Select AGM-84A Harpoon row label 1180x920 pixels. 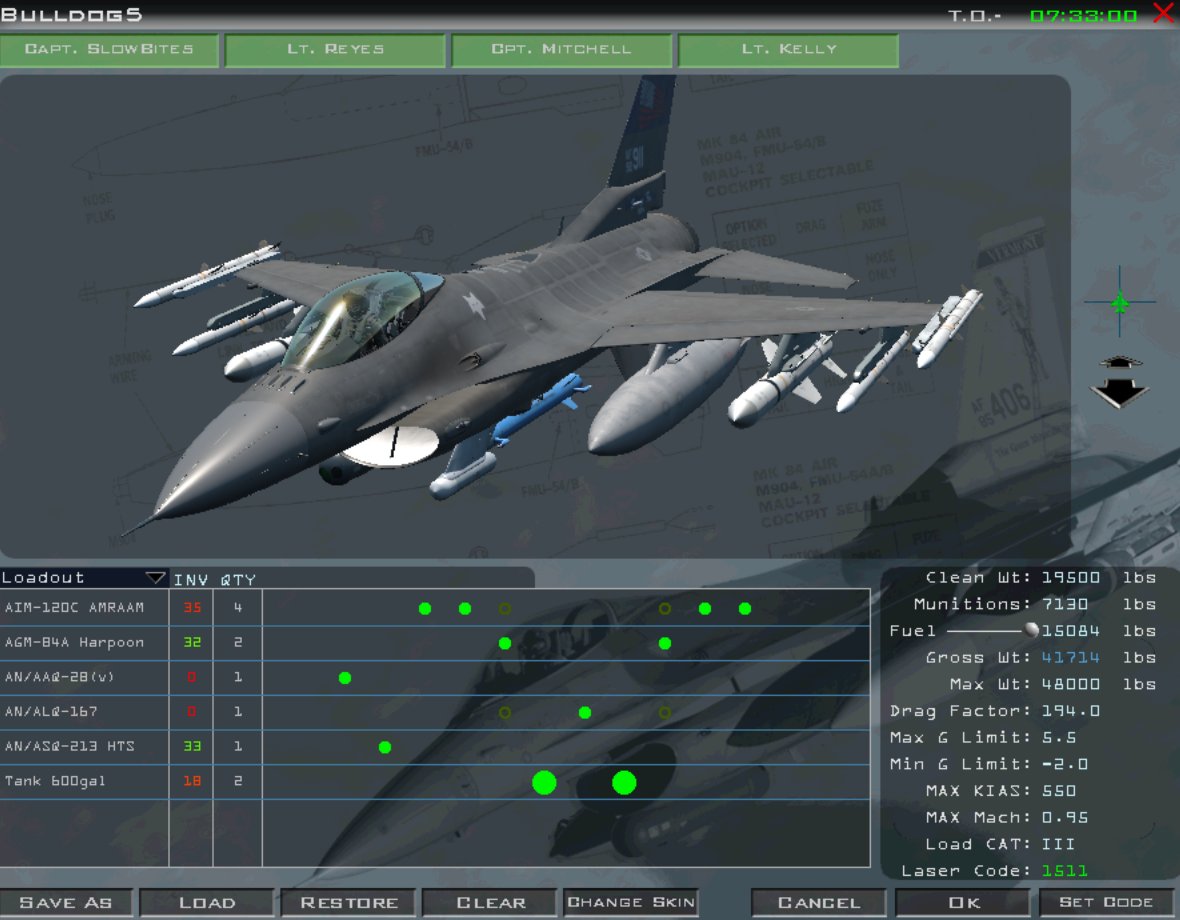click(75, 642)
